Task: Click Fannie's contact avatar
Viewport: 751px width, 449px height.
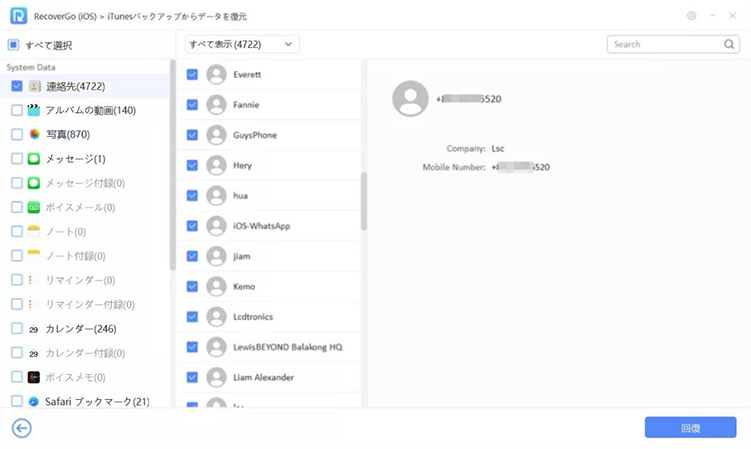Action: [216, 104]
